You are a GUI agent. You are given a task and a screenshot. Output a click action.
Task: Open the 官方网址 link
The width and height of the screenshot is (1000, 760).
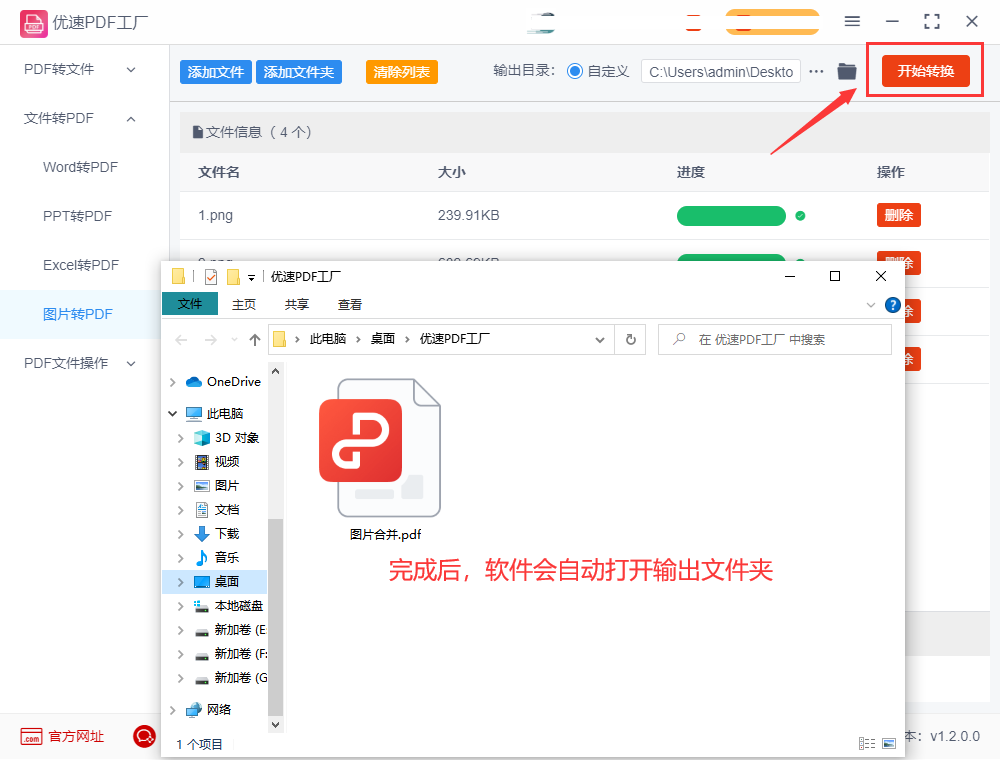point(76,736)
